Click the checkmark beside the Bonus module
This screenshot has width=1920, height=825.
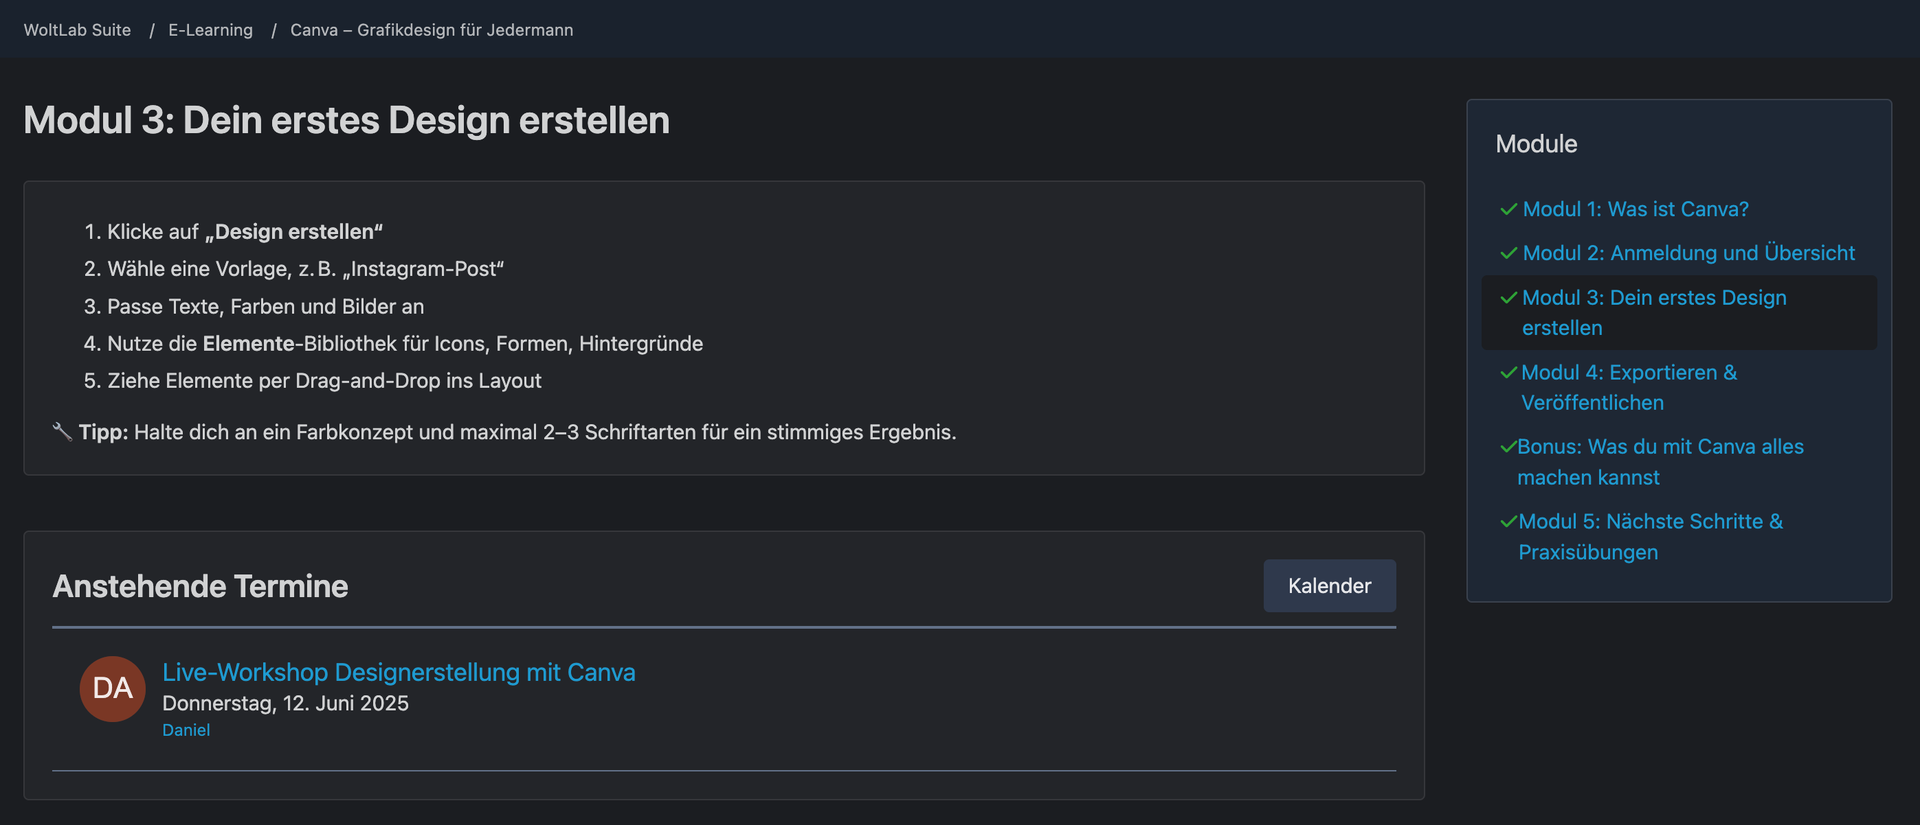(x=1508, y=447)
